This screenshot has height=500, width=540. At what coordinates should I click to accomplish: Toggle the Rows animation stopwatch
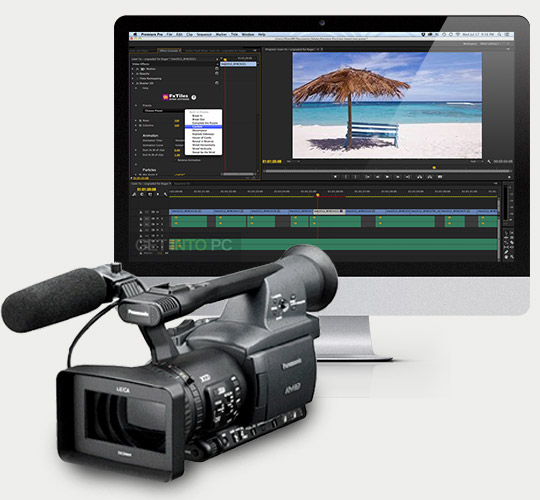pyautogui.click(x=140, y=121)
